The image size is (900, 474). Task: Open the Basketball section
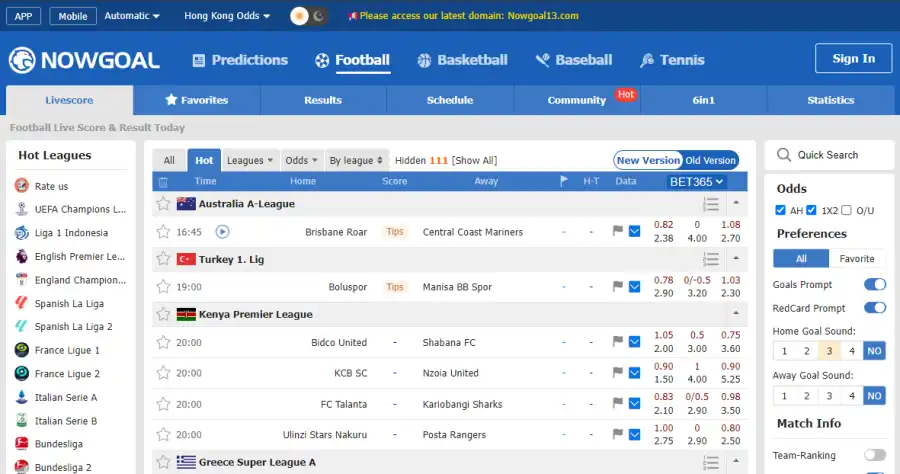(x=461, y=60)
